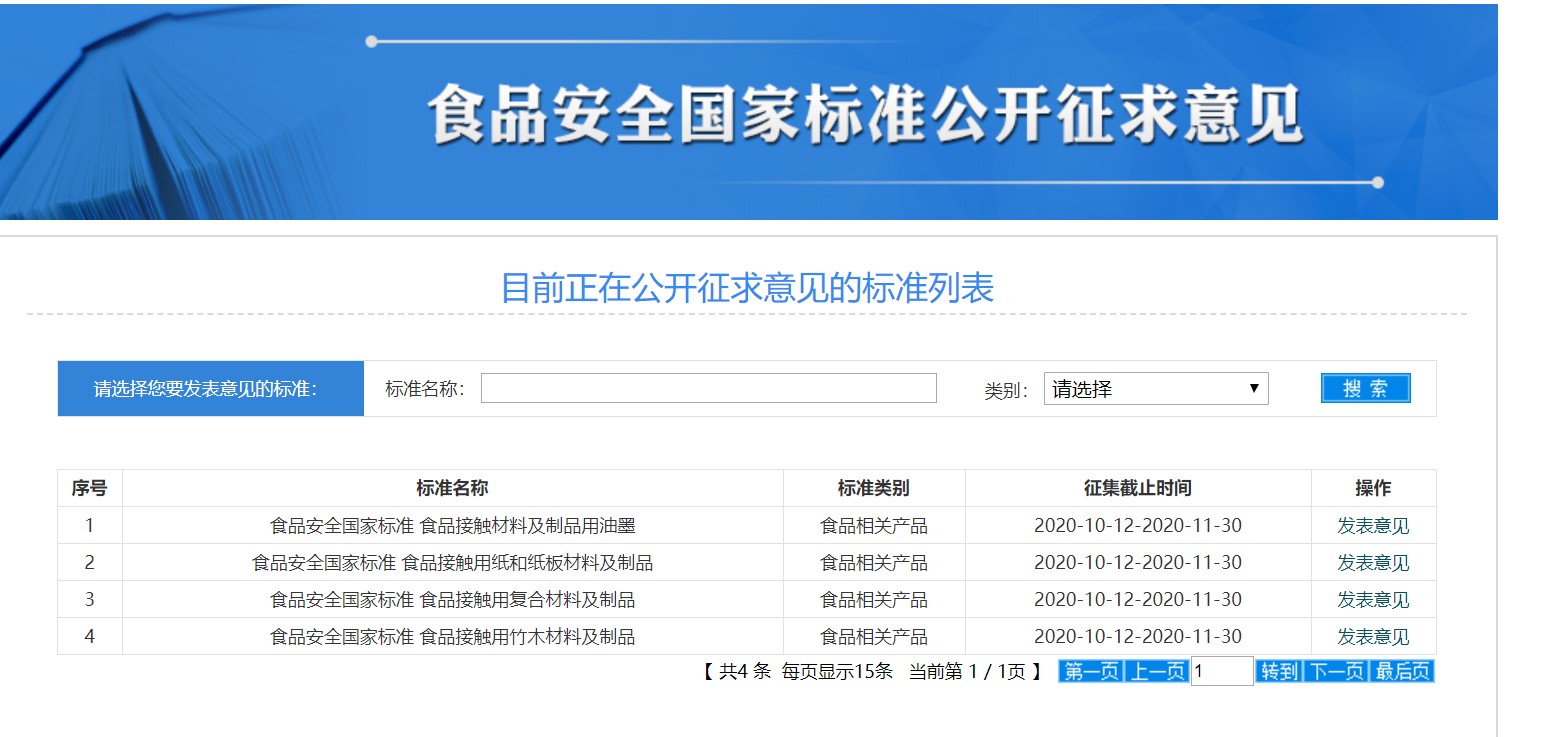This screenshot has height=737, width=1555.
Task: Click the 下一页 pagination button
Action: pyautogui.click(x=1335, y=672)
